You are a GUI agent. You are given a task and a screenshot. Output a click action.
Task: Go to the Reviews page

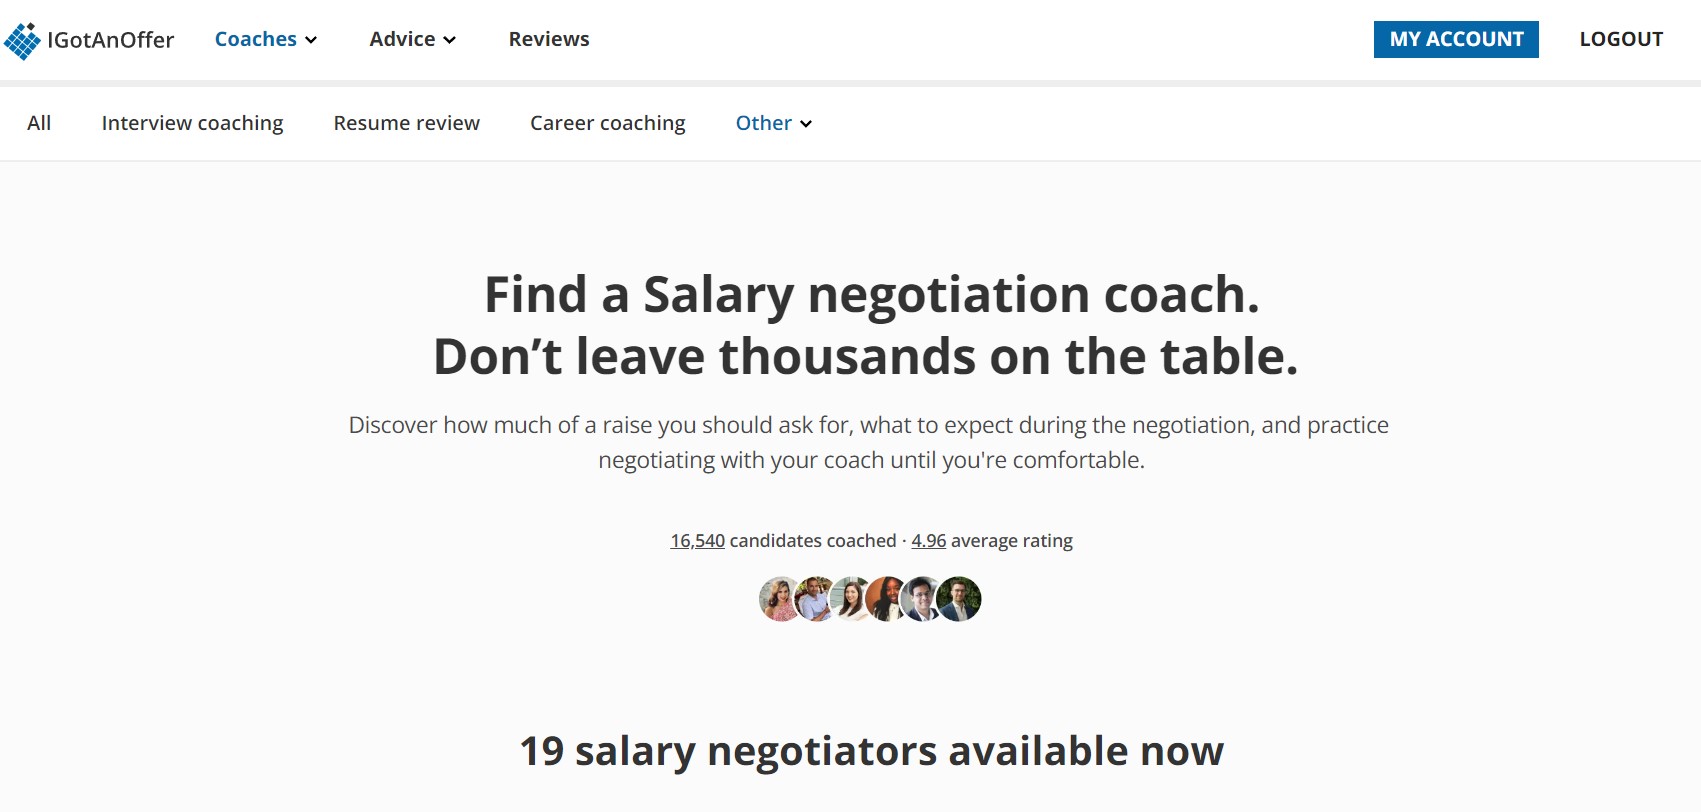click(549, 39)
